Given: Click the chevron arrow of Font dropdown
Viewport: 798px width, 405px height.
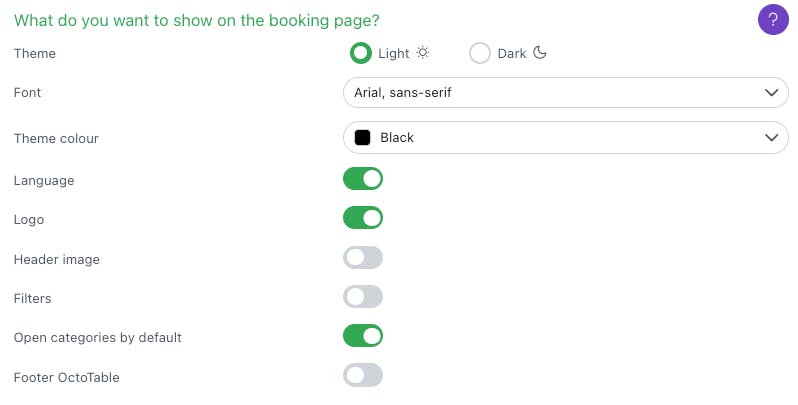Looking at the screenshot, I should coord(770,93).
